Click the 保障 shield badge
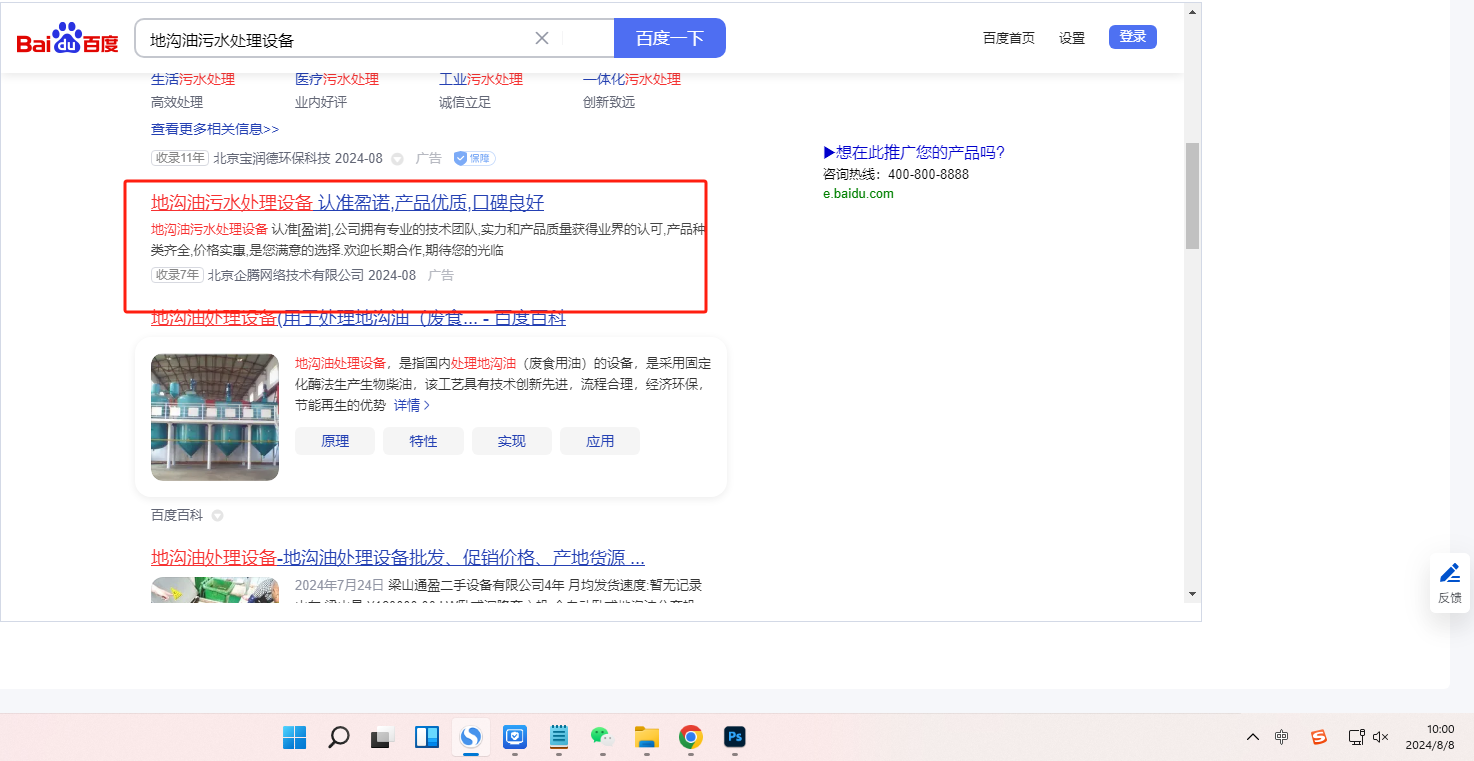The height and width of the screenshot is (761, 1474). coord(474,158)
